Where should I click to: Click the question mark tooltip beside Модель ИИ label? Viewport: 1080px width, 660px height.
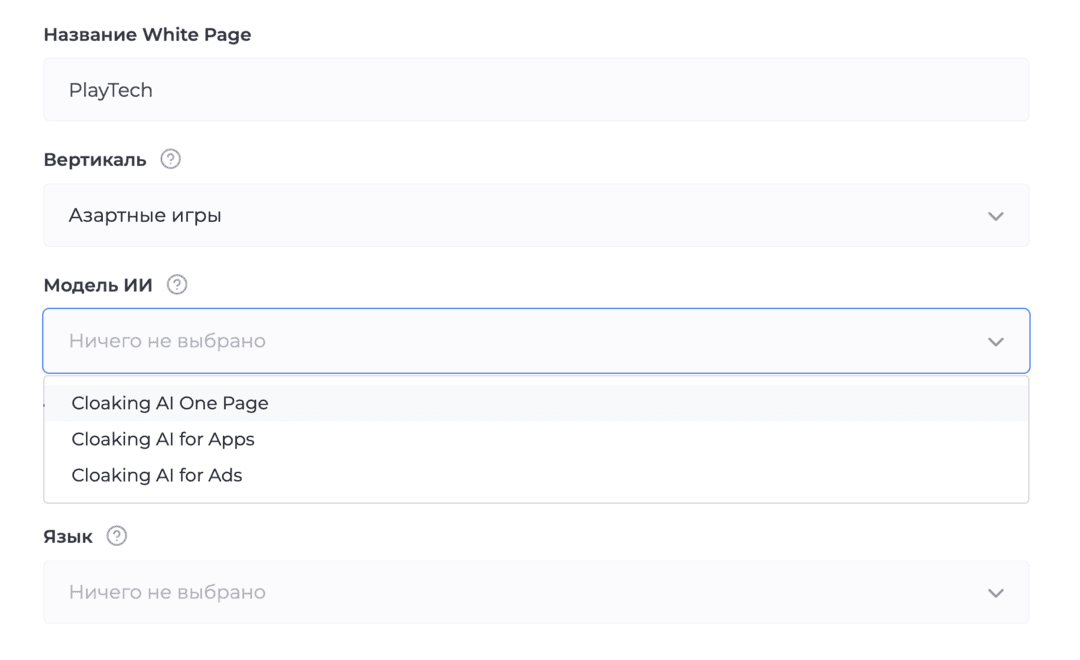point(177,284)
